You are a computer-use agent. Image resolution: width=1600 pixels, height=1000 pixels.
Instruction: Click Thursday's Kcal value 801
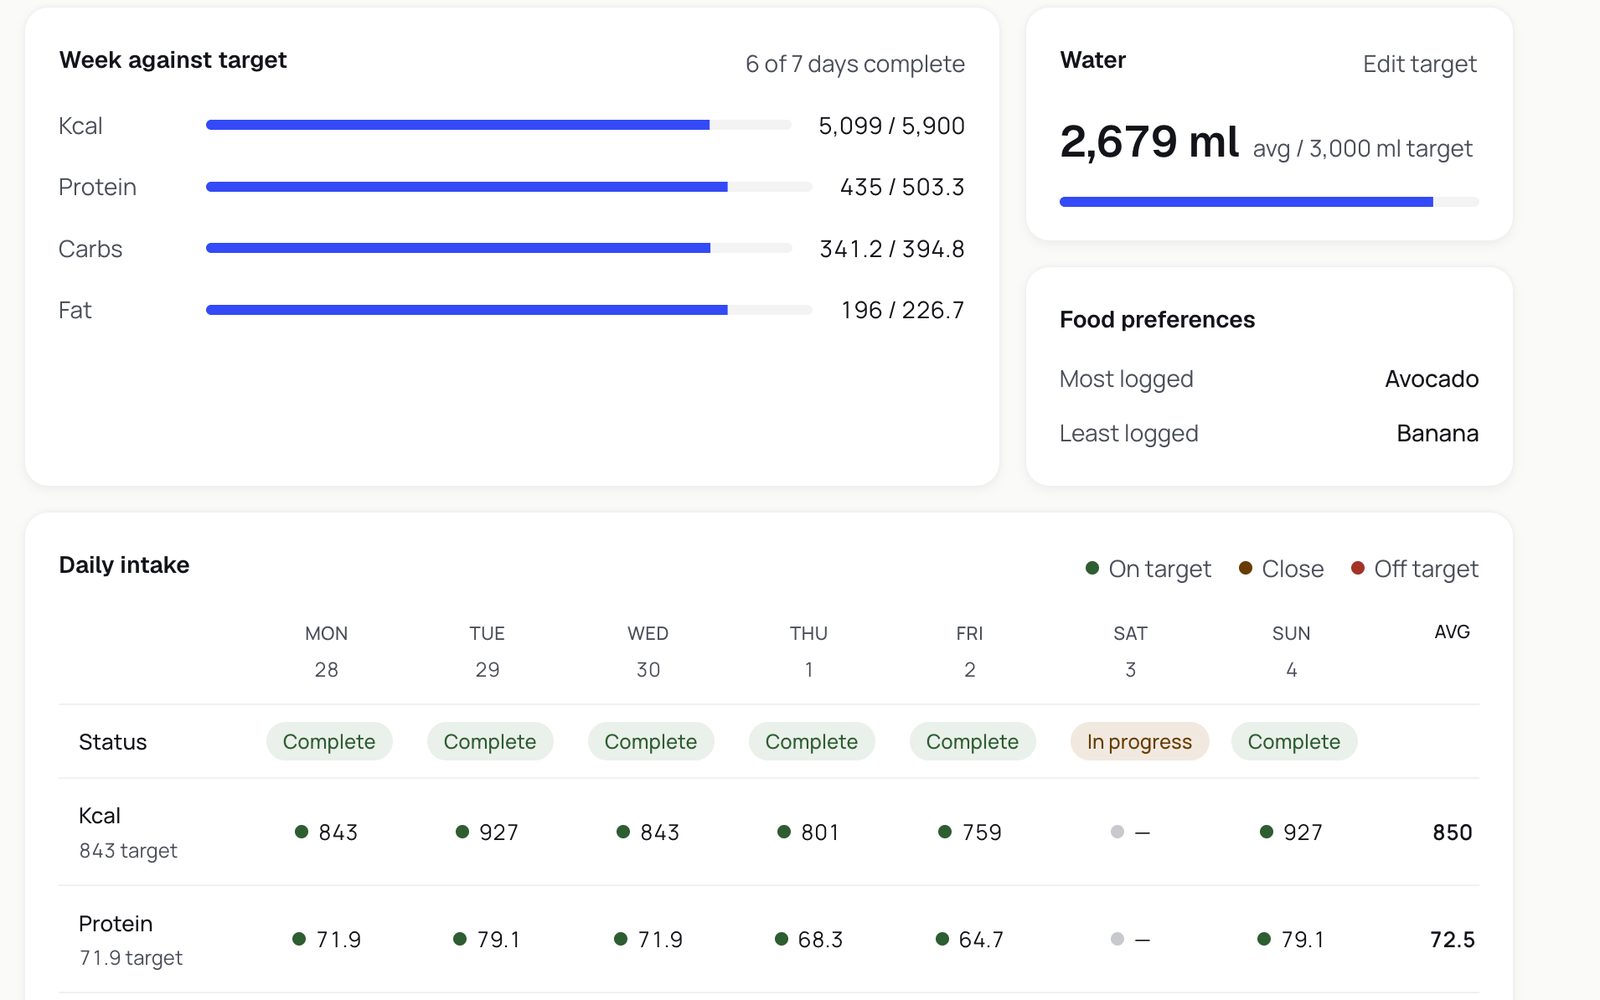pyautogui.click(x=820, y=832)
